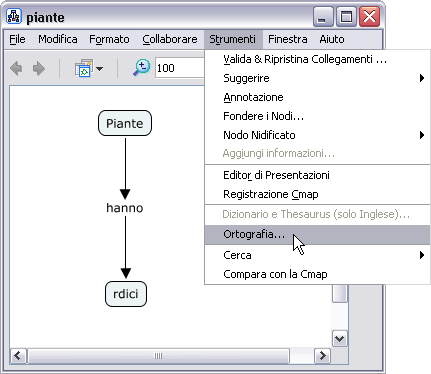This screenshot has width=431, height=374.
Task: Click the vertical scrollbar down arrow
Action: point(340,339)
